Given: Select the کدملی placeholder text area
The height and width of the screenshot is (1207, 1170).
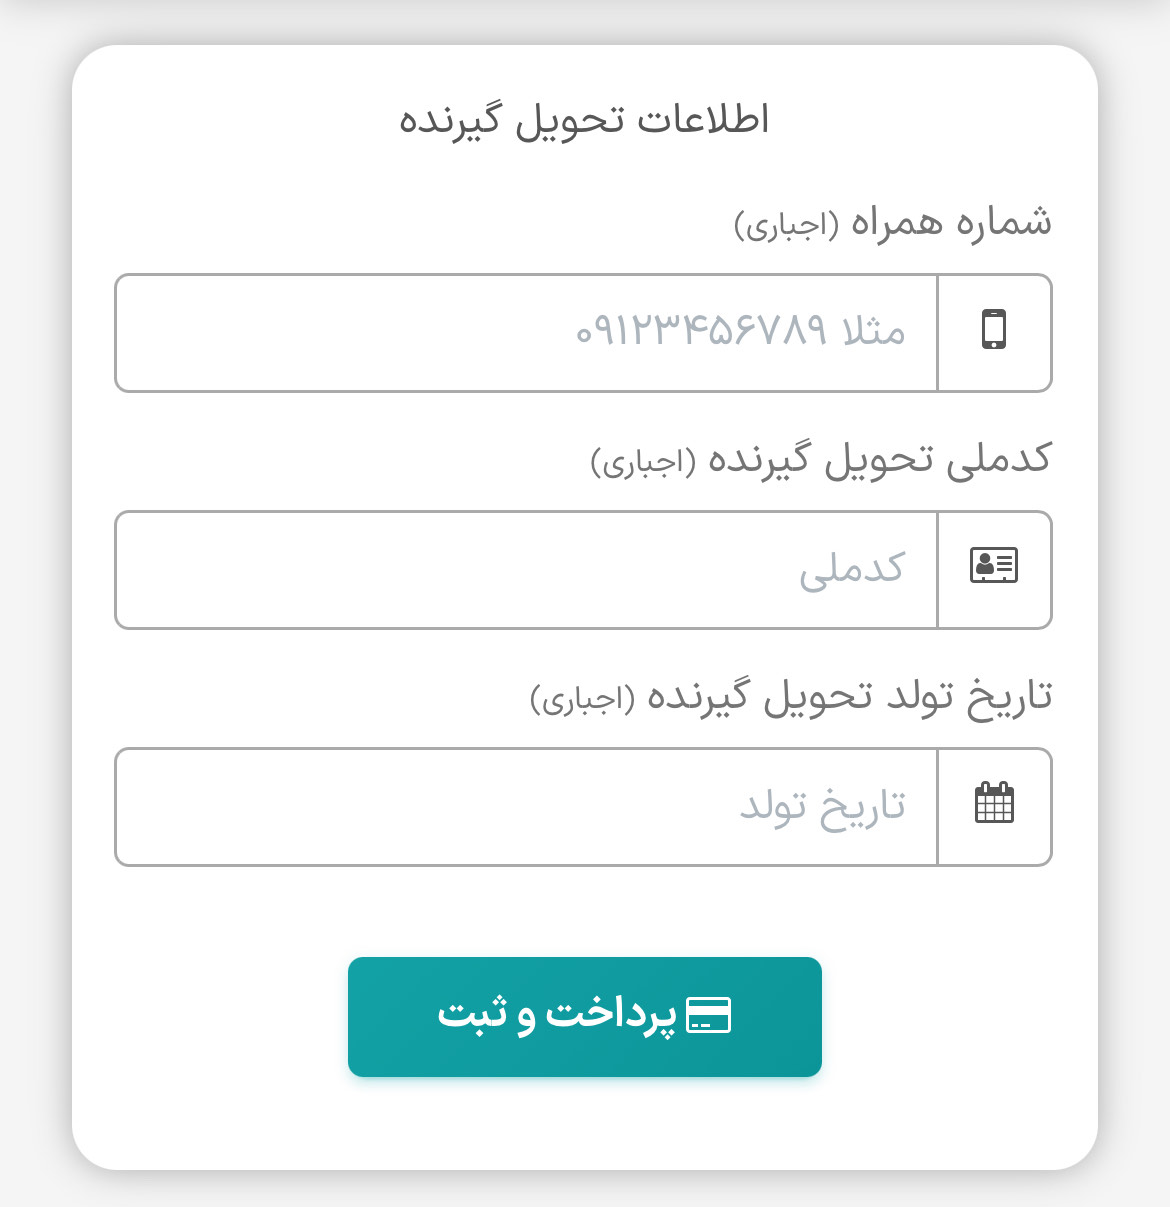Looking at the screenshot, I should tap(855, 568).
